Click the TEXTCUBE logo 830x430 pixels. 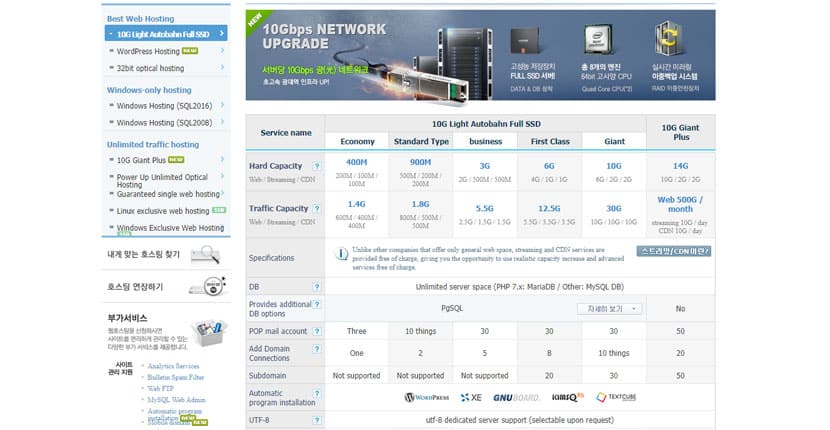616,397
